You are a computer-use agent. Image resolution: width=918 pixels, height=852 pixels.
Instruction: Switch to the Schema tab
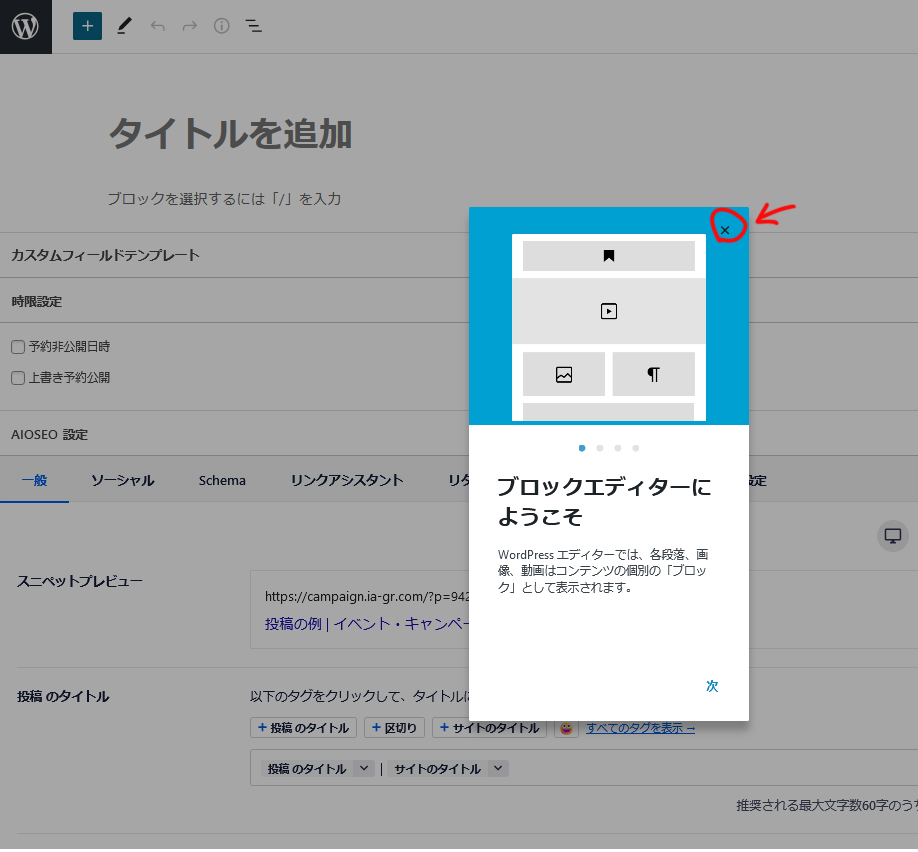tap(222, 480)
